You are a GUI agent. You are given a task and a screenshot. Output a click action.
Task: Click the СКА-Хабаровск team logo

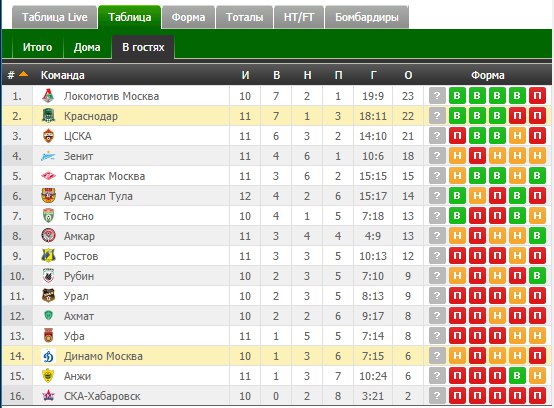[x=48, y=396]
